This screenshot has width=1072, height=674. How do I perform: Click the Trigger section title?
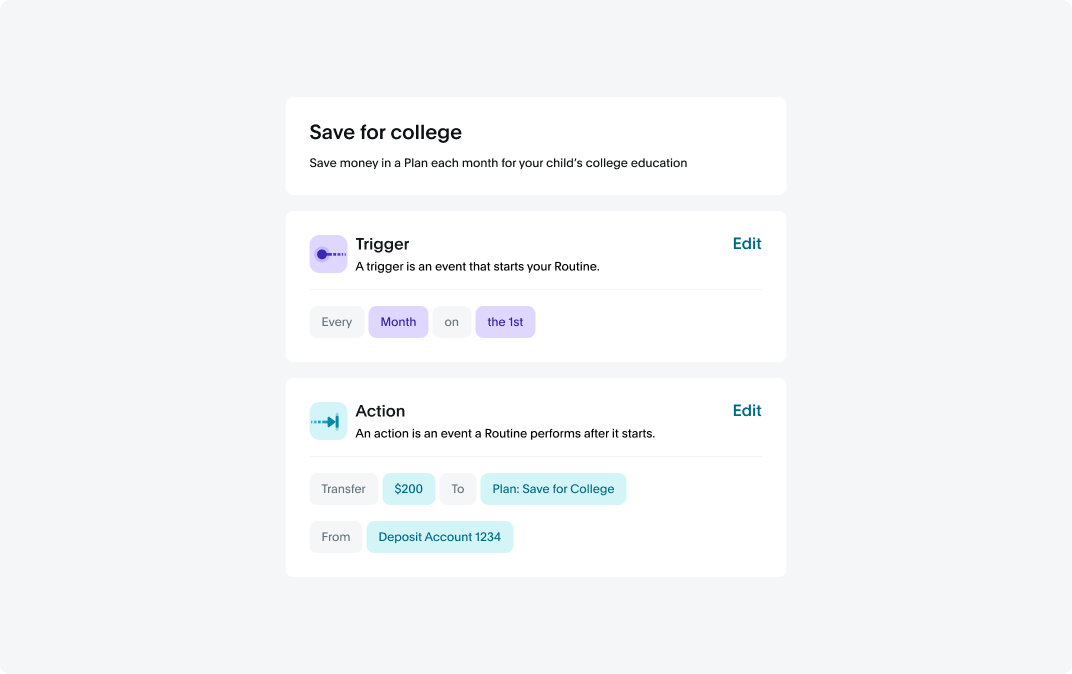[x=382, y=244]
